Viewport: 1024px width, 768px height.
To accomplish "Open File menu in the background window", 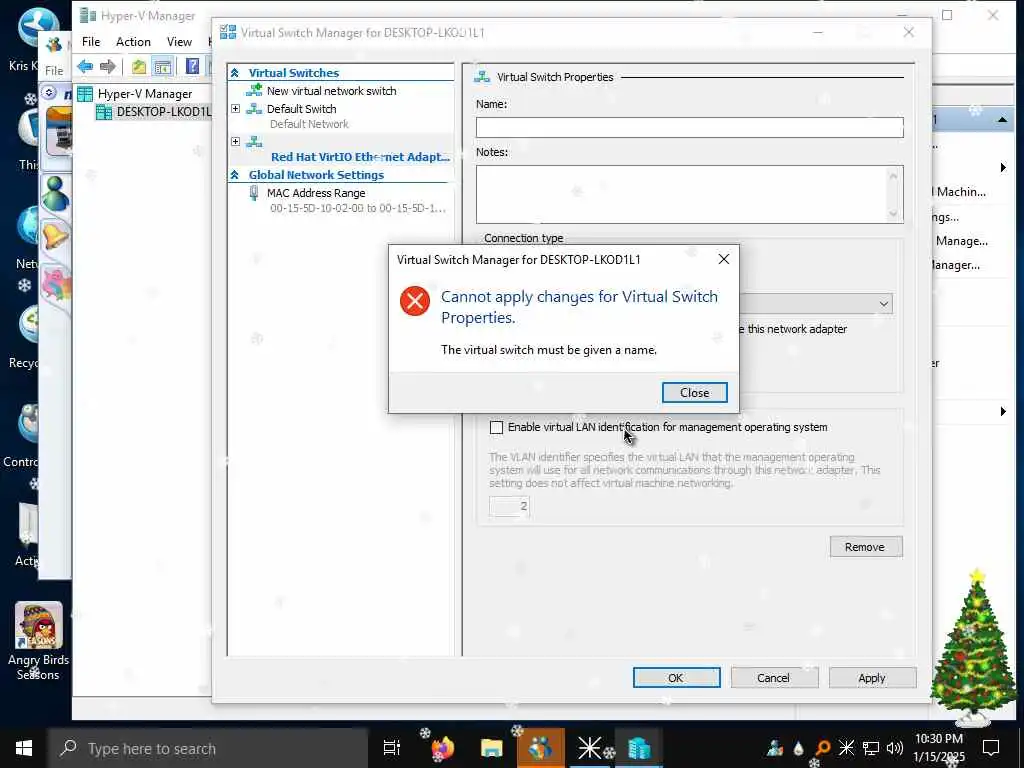I will [x=54, y=71].
